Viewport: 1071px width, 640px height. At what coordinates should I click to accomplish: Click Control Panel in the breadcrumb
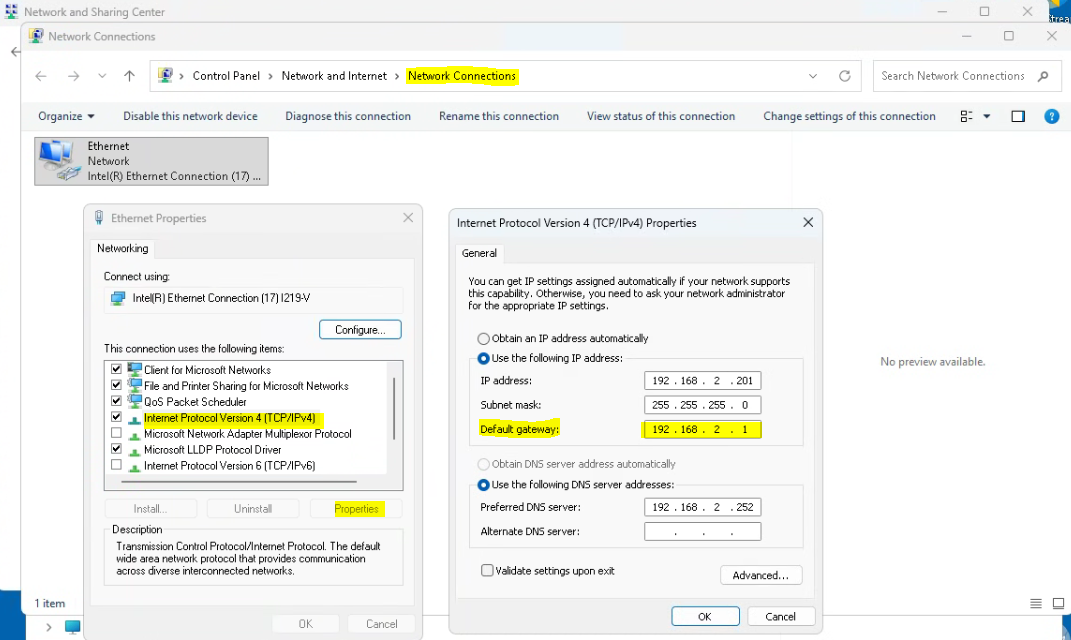click(x=226, y=76)
